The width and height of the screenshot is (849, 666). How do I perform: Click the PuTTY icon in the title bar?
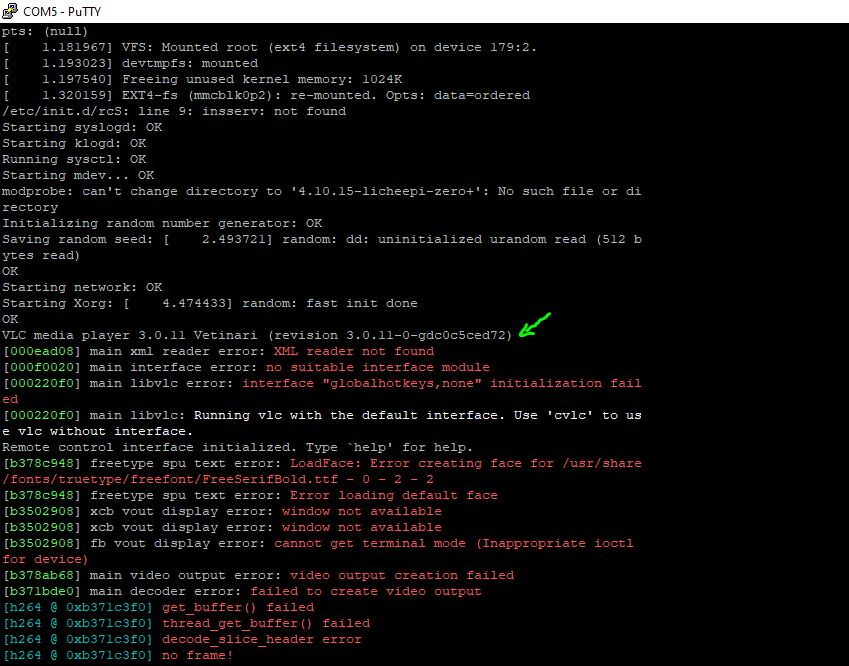point(9,11)
